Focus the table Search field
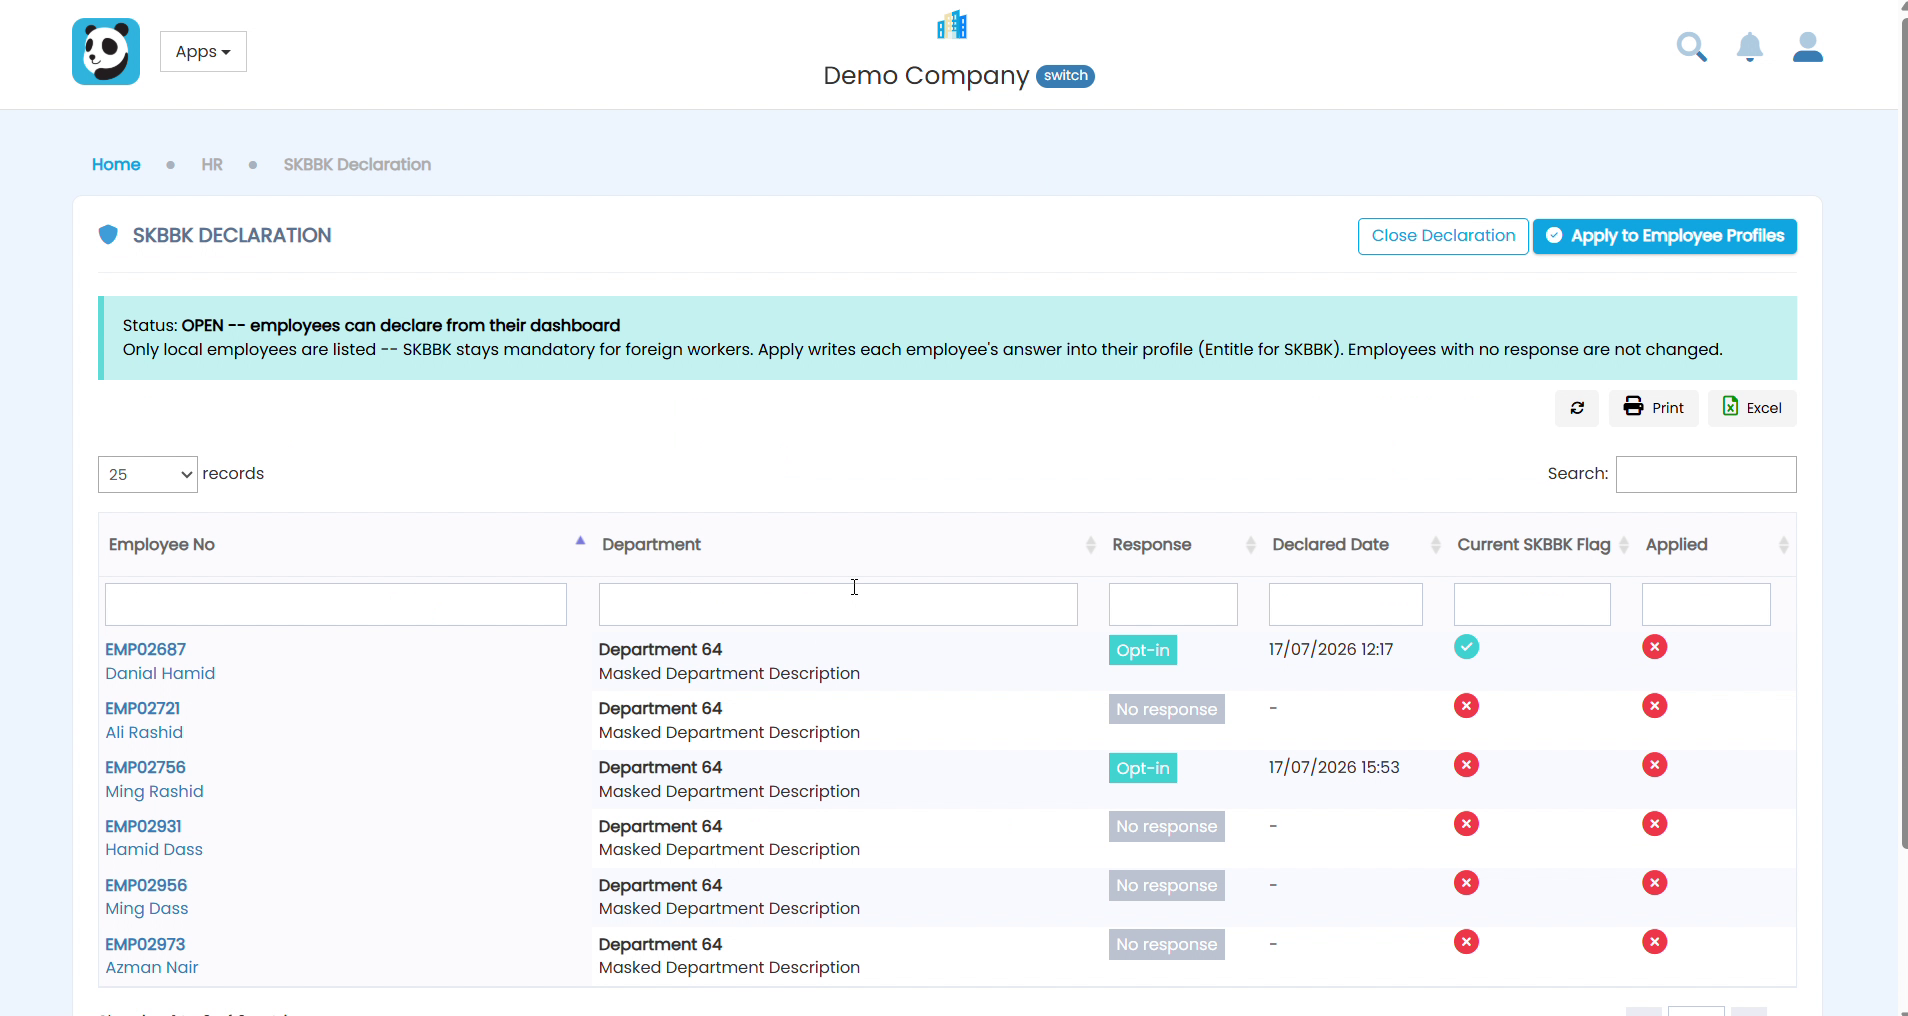1908x1016 pixels. (x=1706, y=474)
